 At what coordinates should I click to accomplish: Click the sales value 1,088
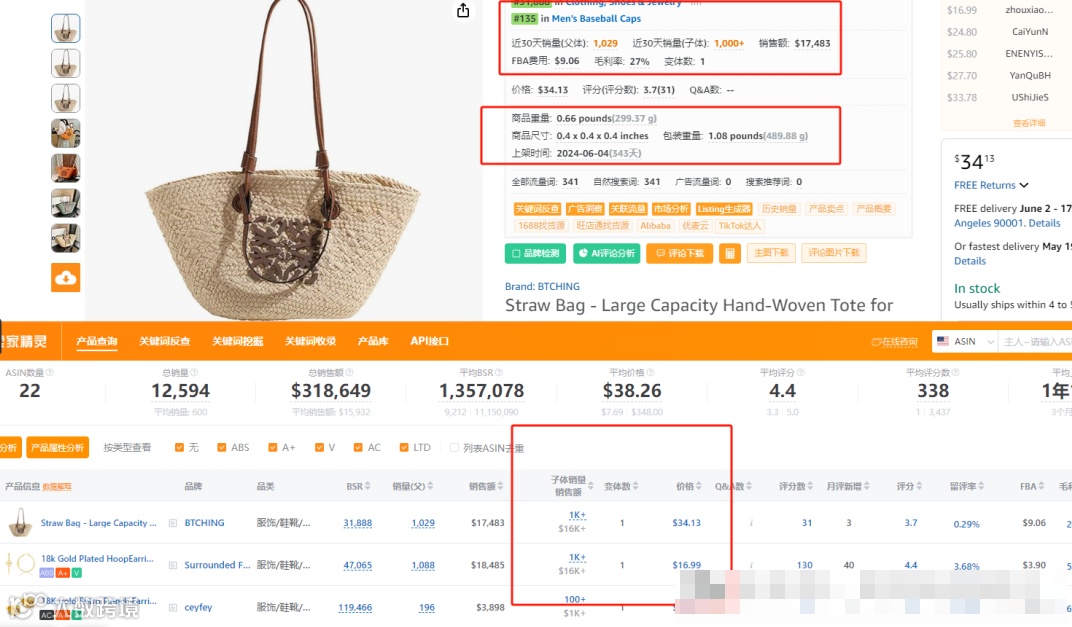tap(423, 565)
